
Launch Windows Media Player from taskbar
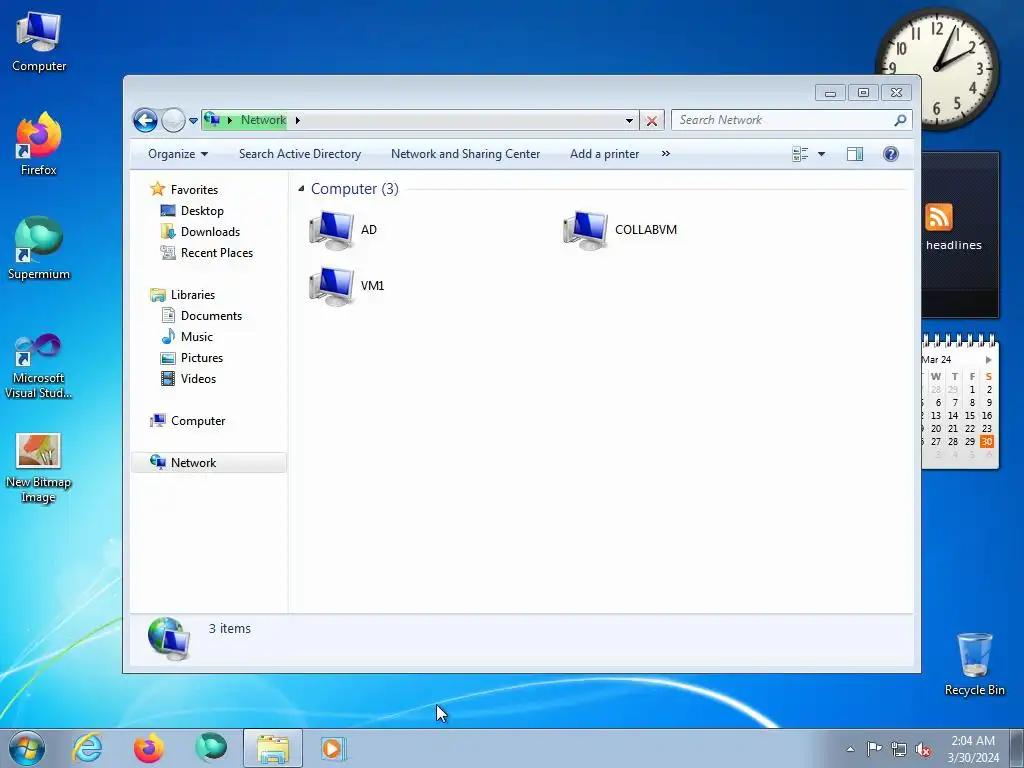tap(334, 748)
